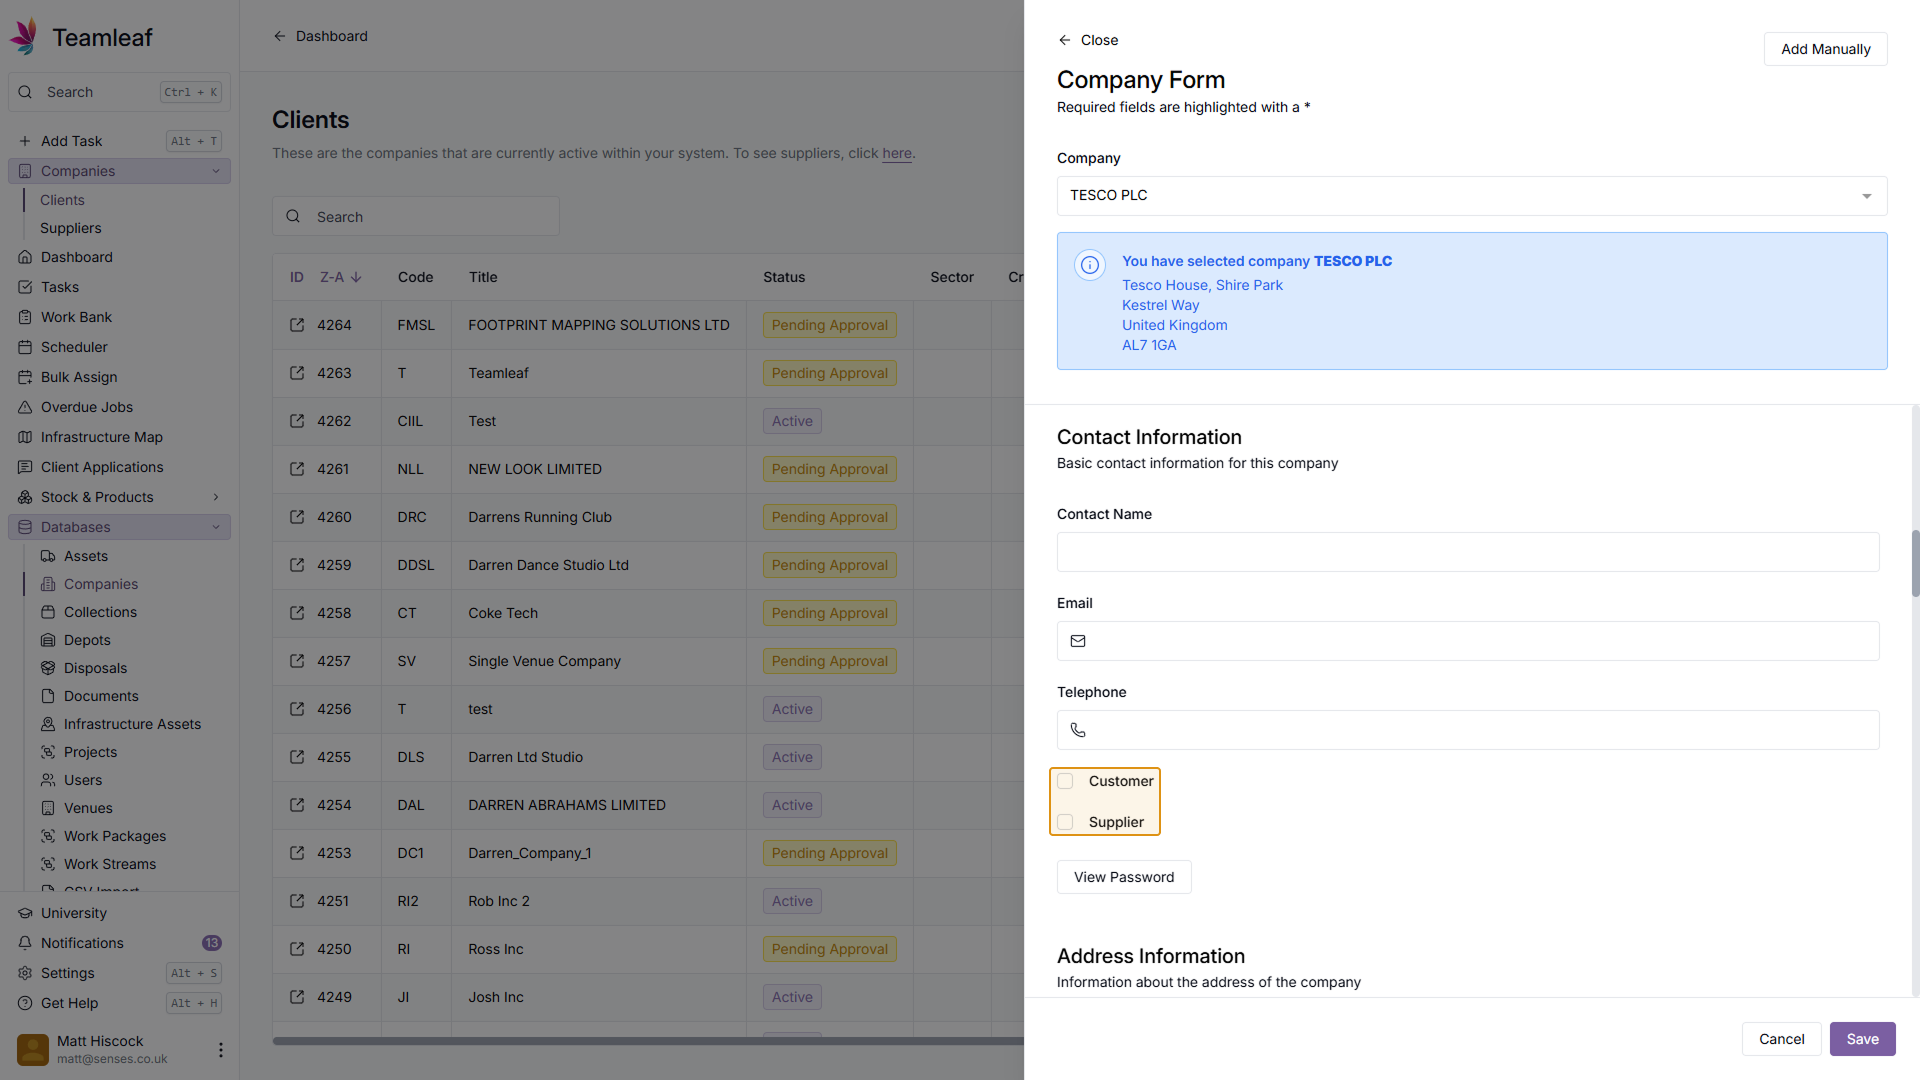Collapse the Companies sidebar section

215,171
